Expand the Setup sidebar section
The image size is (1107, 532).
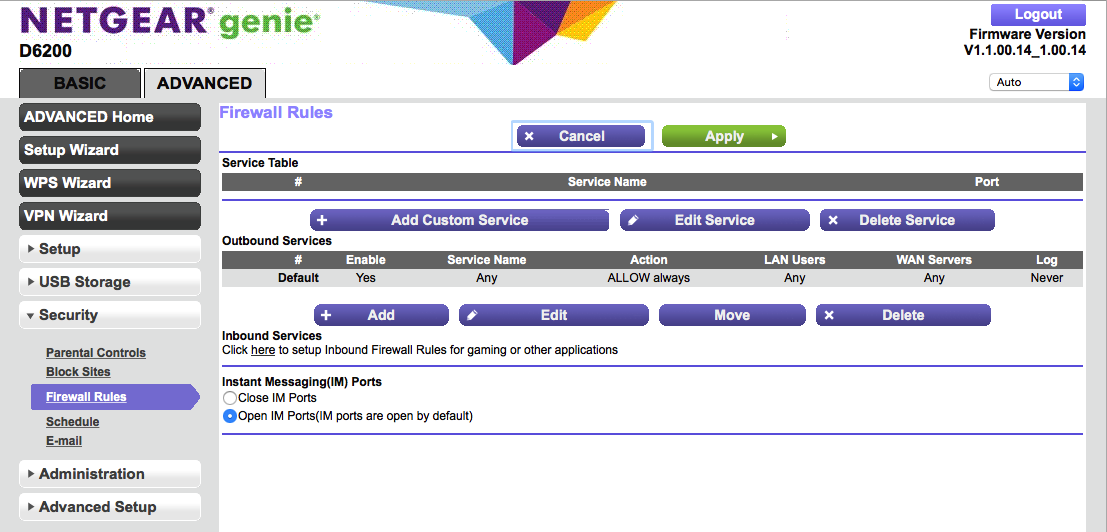click(x=110, y=249)
